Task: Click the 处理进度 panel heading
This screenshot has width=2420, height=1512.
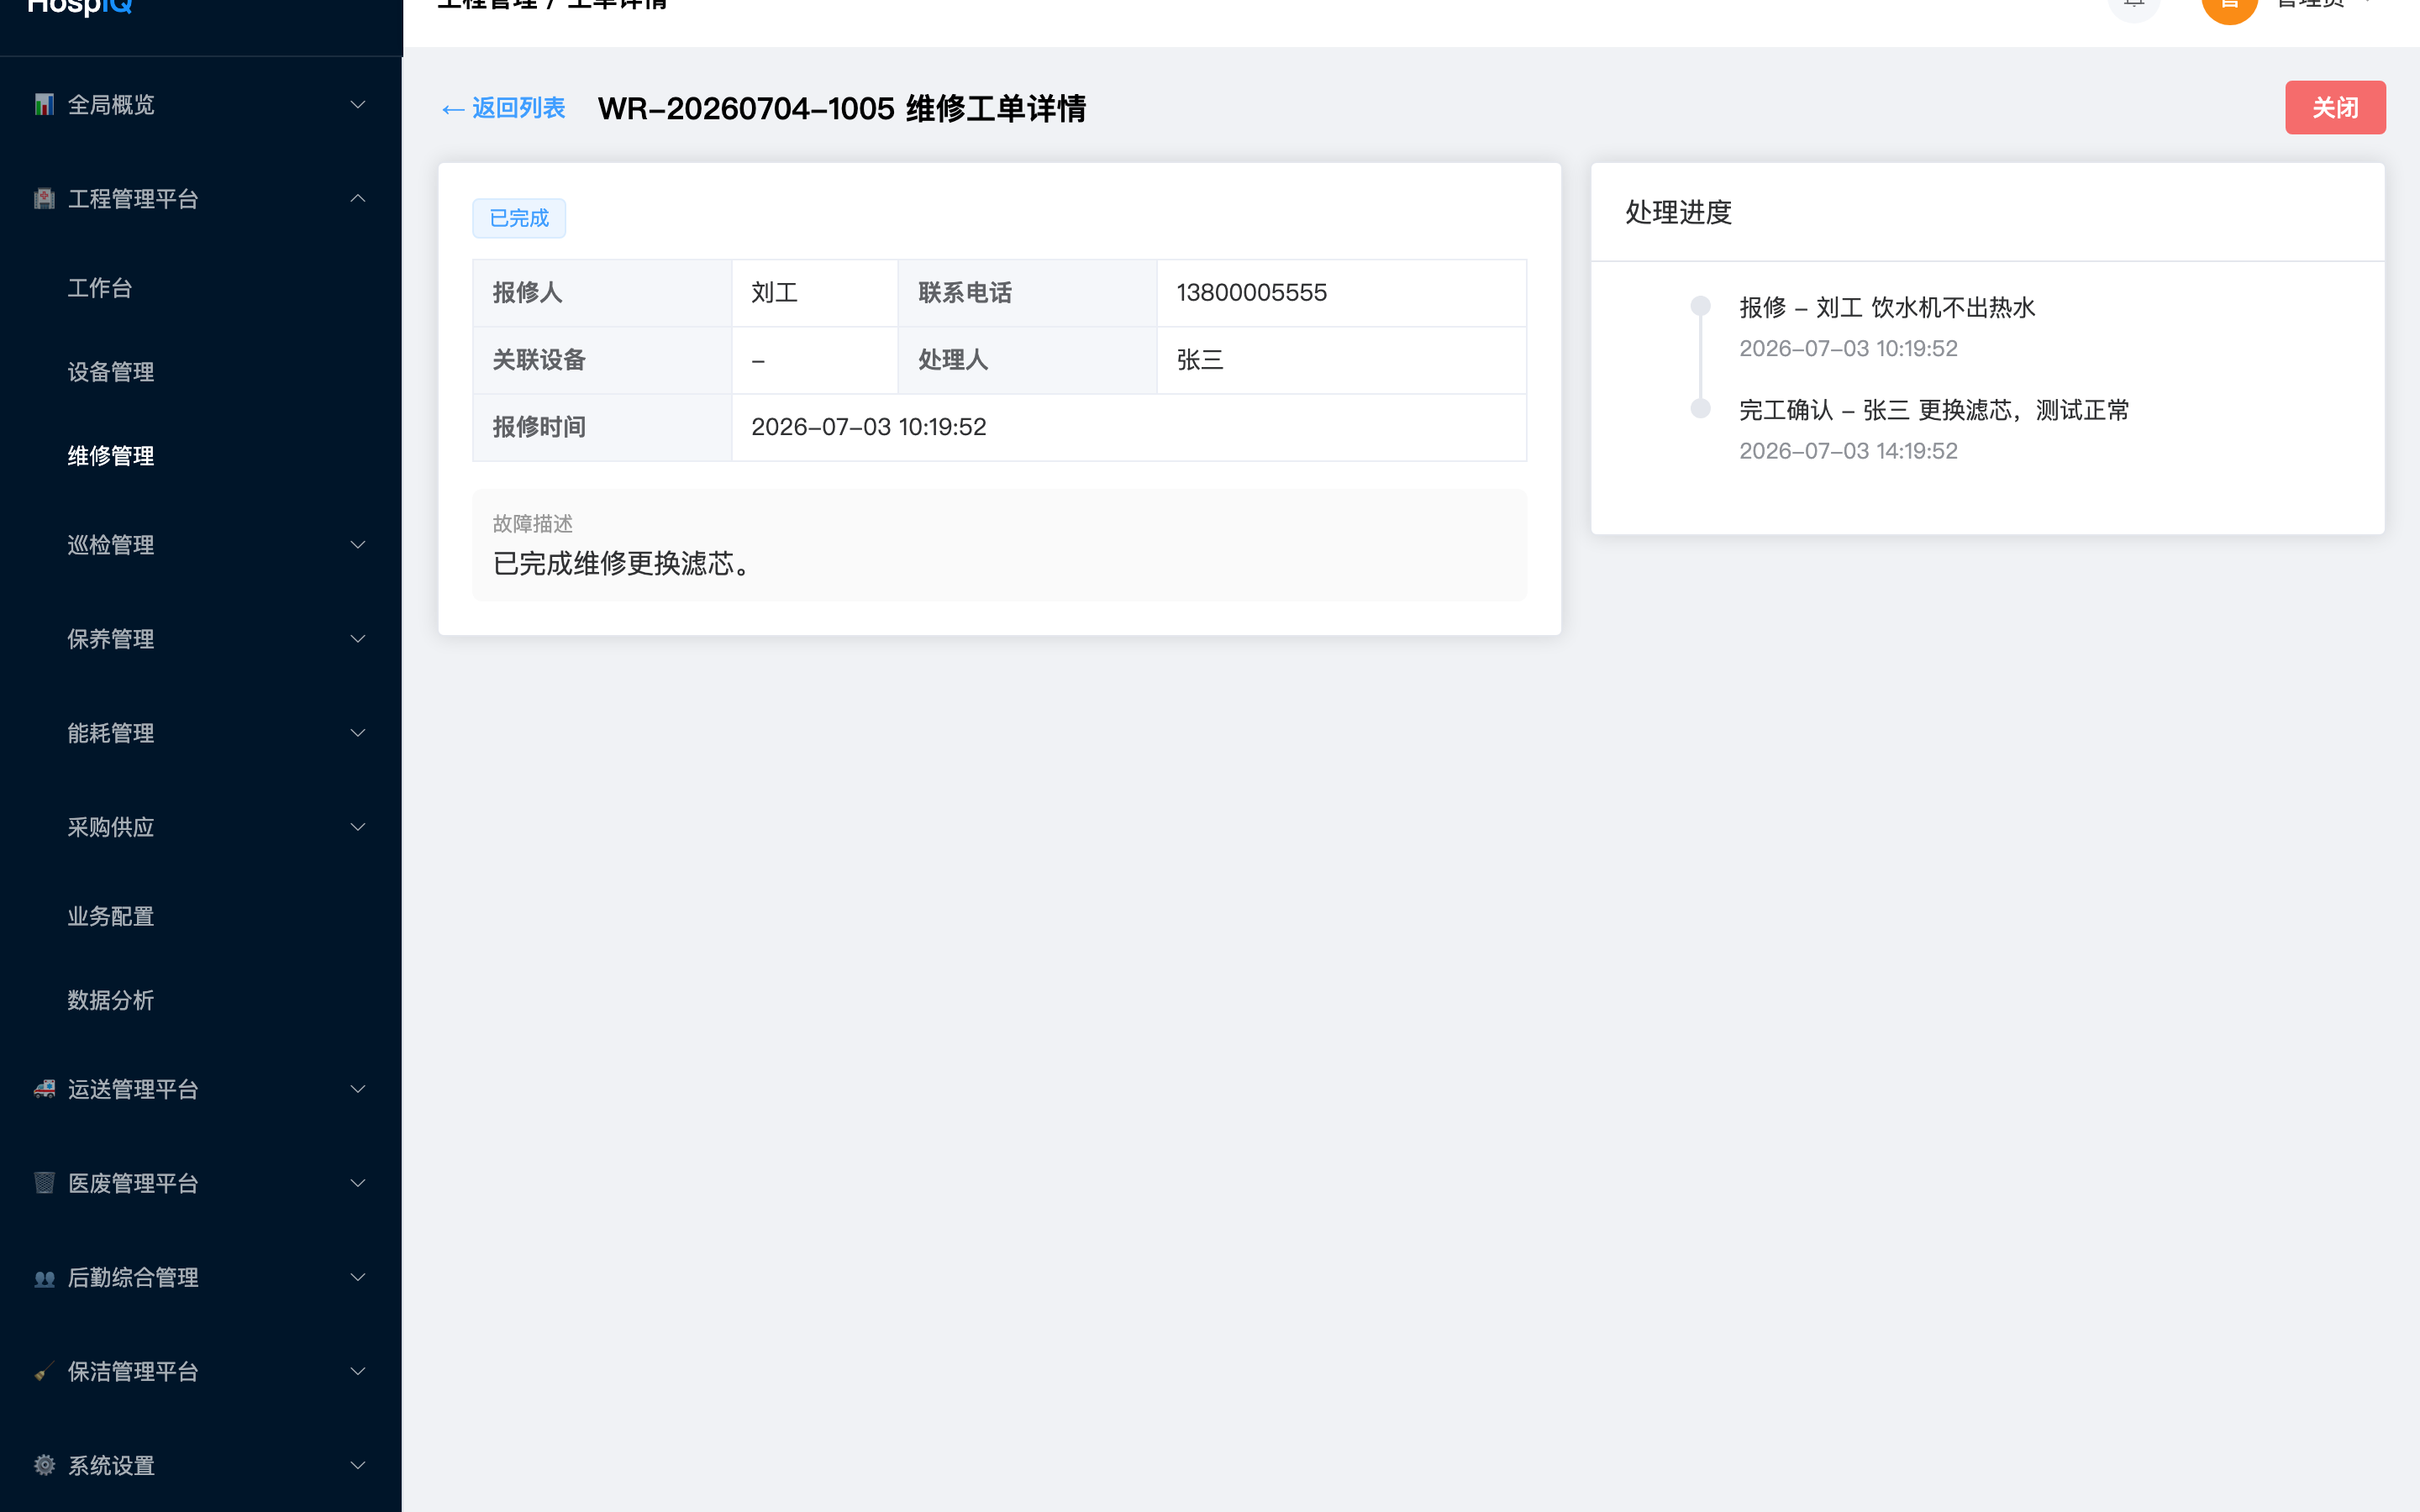Action: pyautogui.click(x=1678, y=212)
